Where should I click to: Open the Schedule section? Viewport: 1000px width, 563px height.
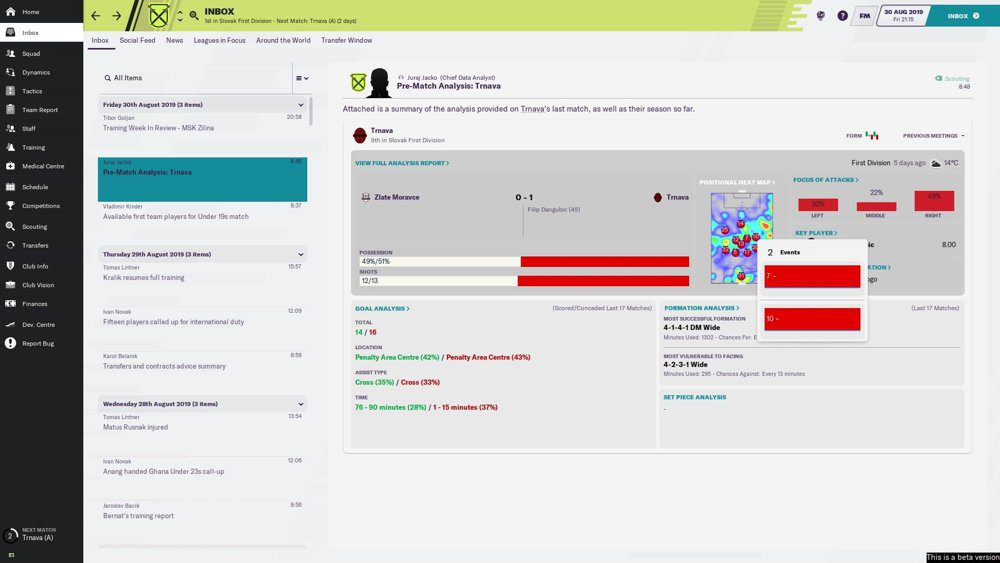click(35, 187)
